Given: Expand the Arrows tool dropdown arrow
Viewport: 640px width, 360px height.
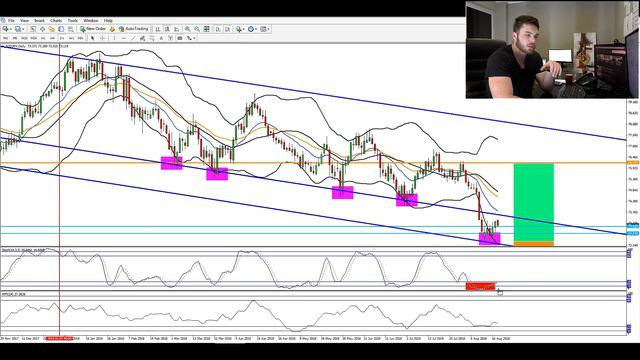Looking at the screenshot, I should 194,38.
